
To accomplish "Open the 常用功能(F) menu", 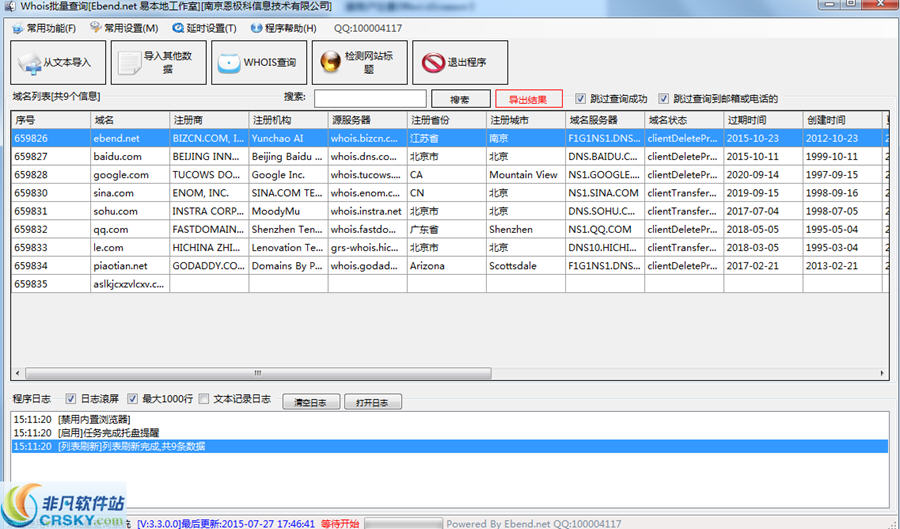I will (44, 28).
